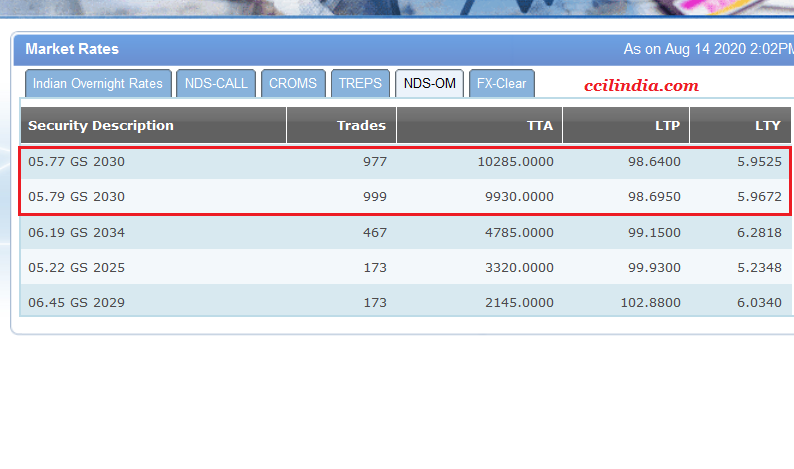Select the NDS-OM tab
The width and height of the screenshot is (794, 469).
tap(429, 83)
